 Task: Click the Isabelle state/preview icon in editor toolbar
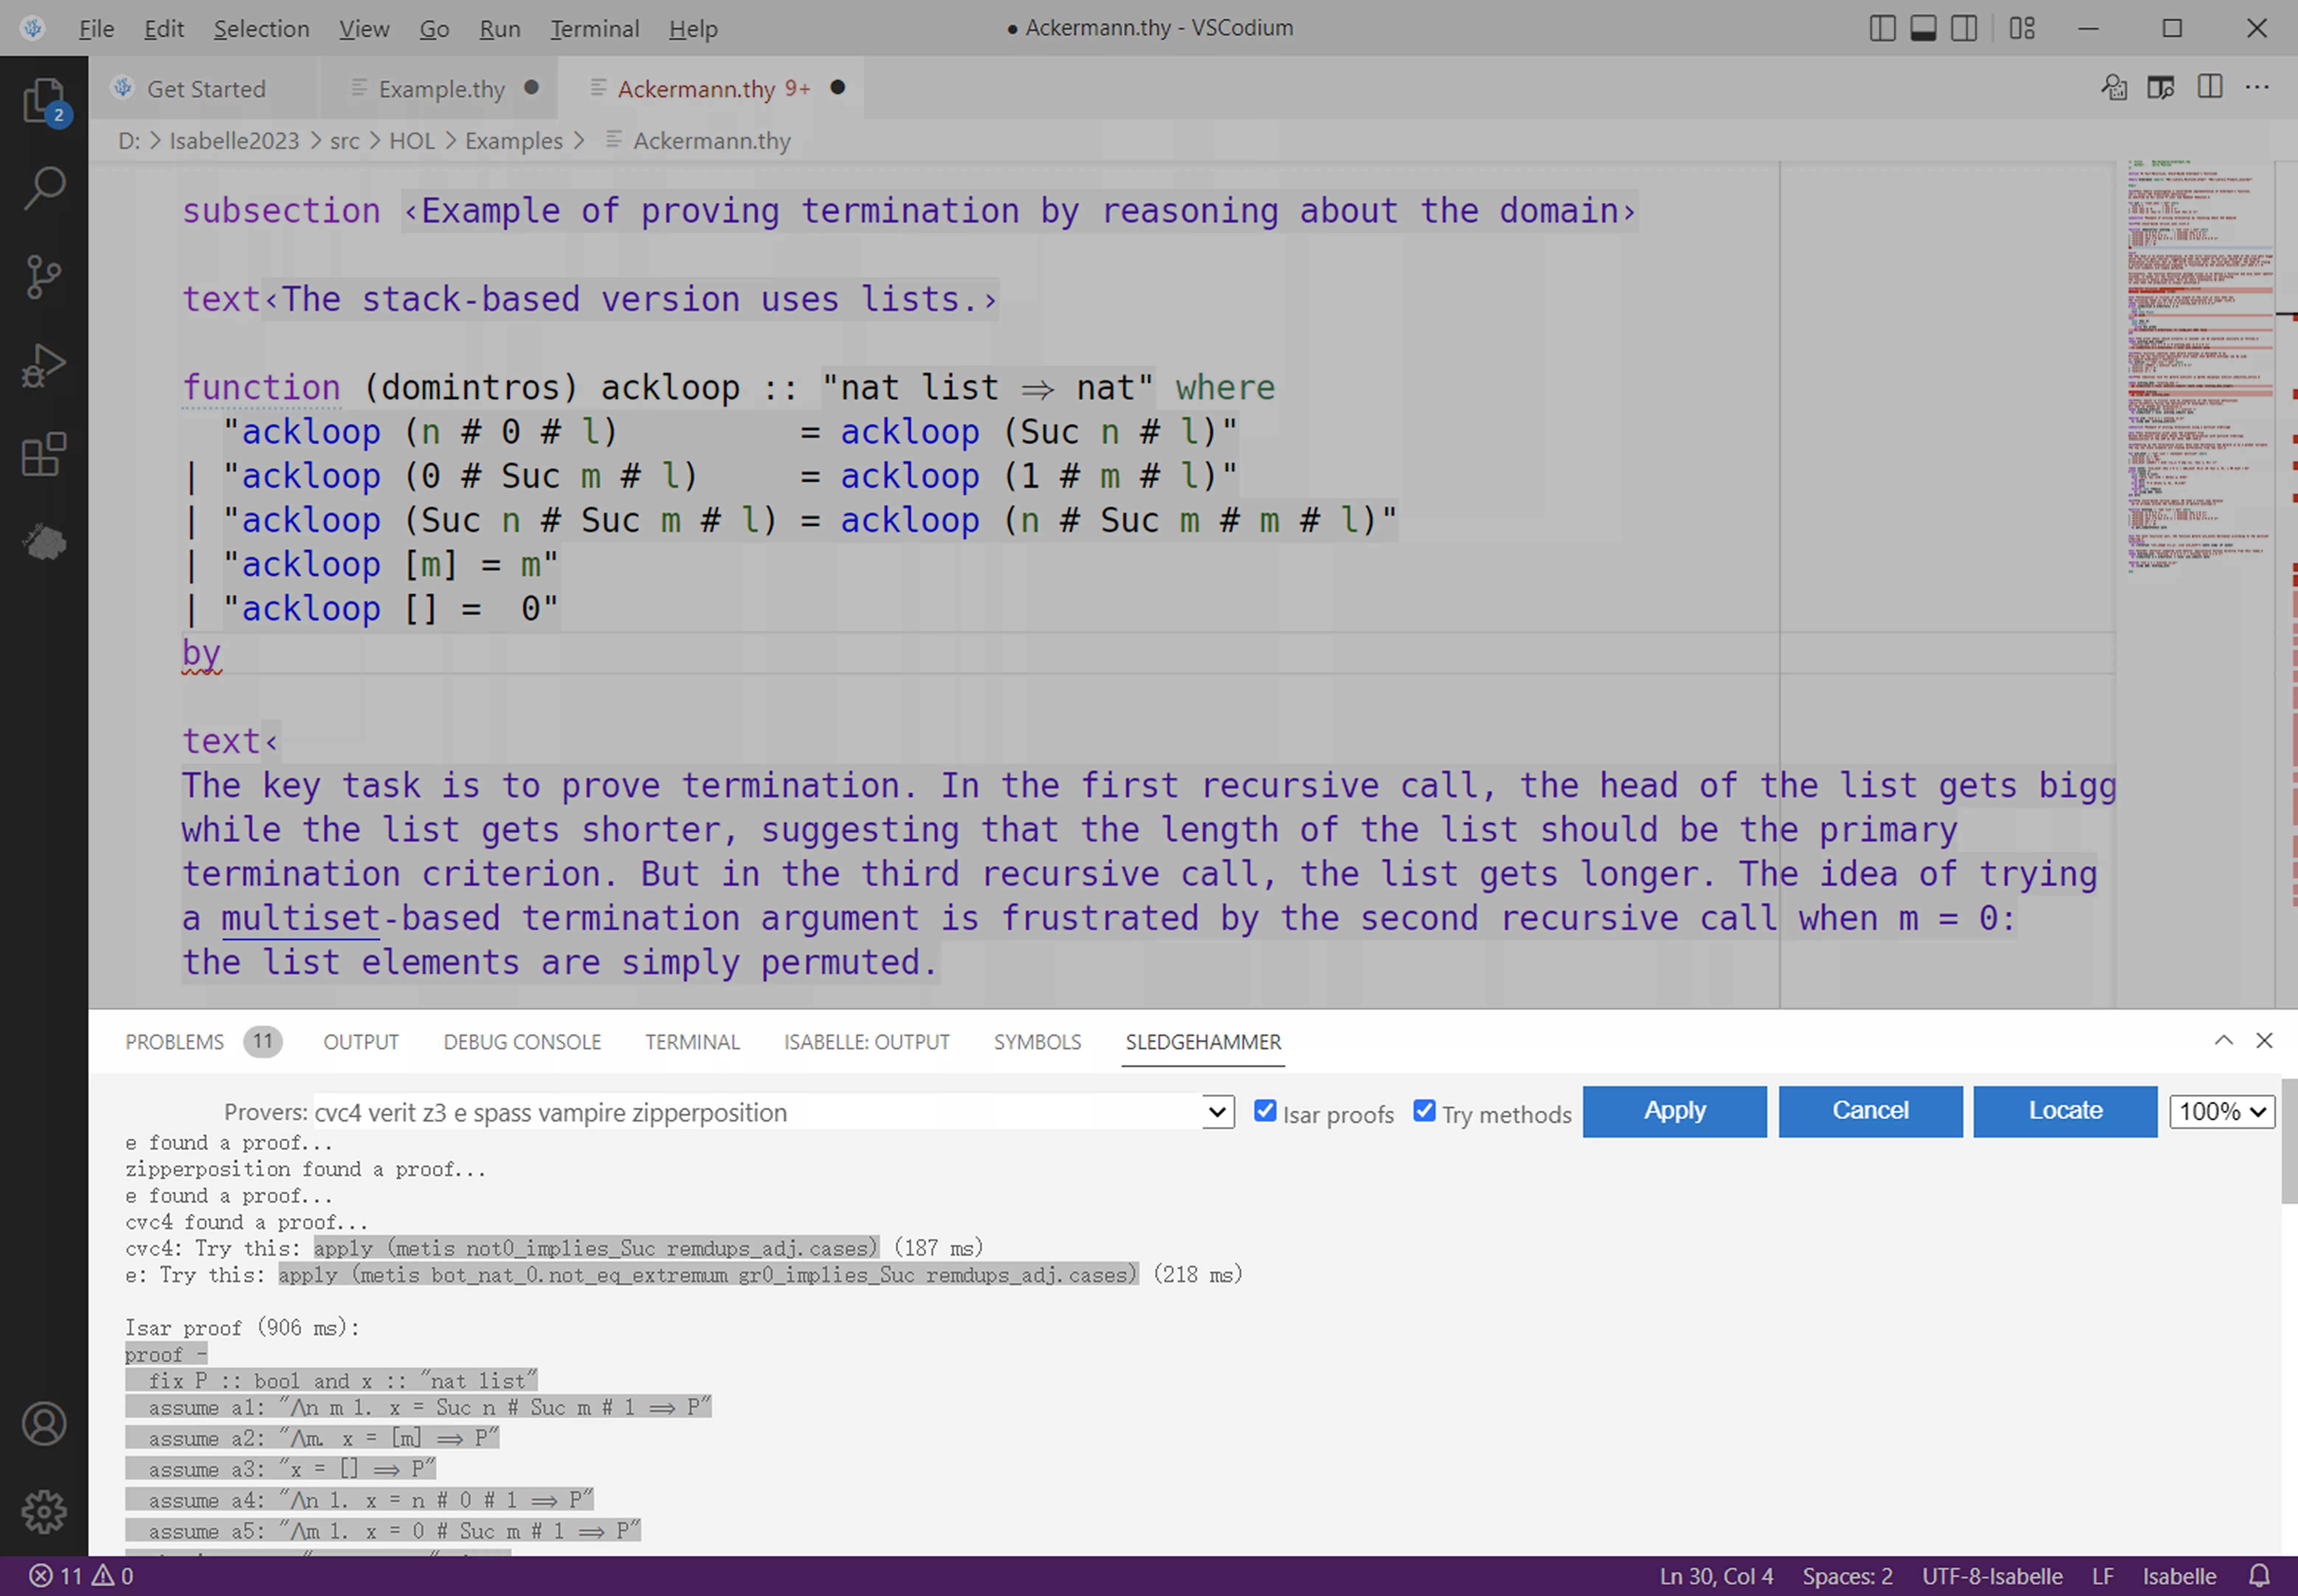[x=2114, y=88]
